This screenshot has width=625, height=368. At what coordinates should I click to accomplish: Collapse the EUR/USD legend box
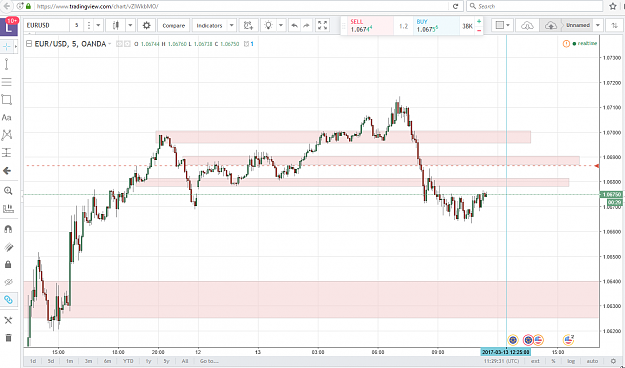pyautogui.click(x=29, y=44)
